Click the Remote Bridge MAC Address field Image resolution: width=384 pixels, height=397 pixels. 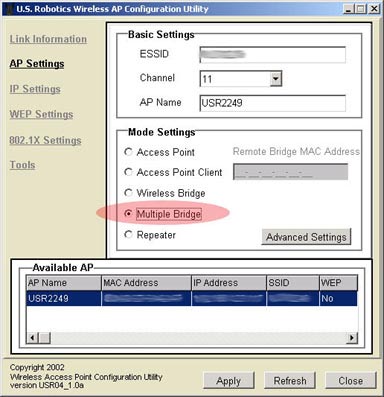pyautogui.click(x=290, y=172)
